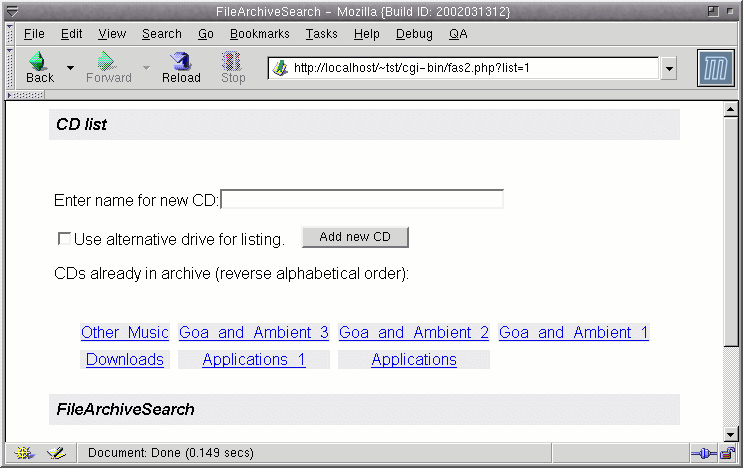
Task: Click the Back navigation button
Action: [39, 67]
